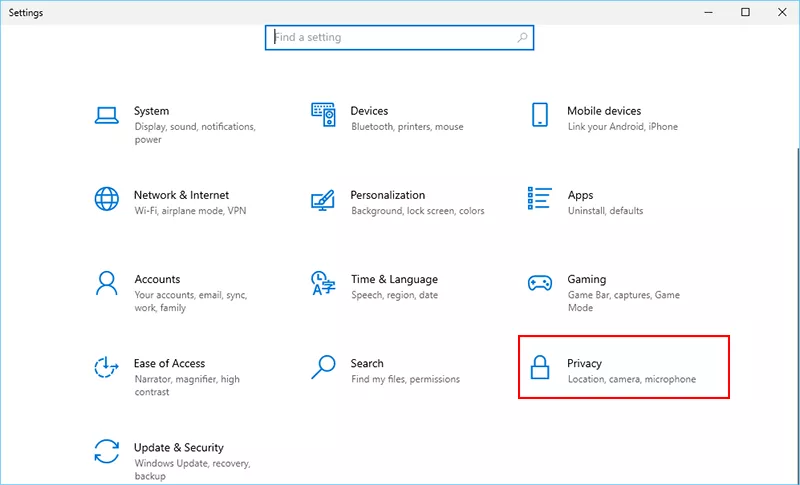Click the System laptop icon
The image size is (800, 485).
pos(107,114)
